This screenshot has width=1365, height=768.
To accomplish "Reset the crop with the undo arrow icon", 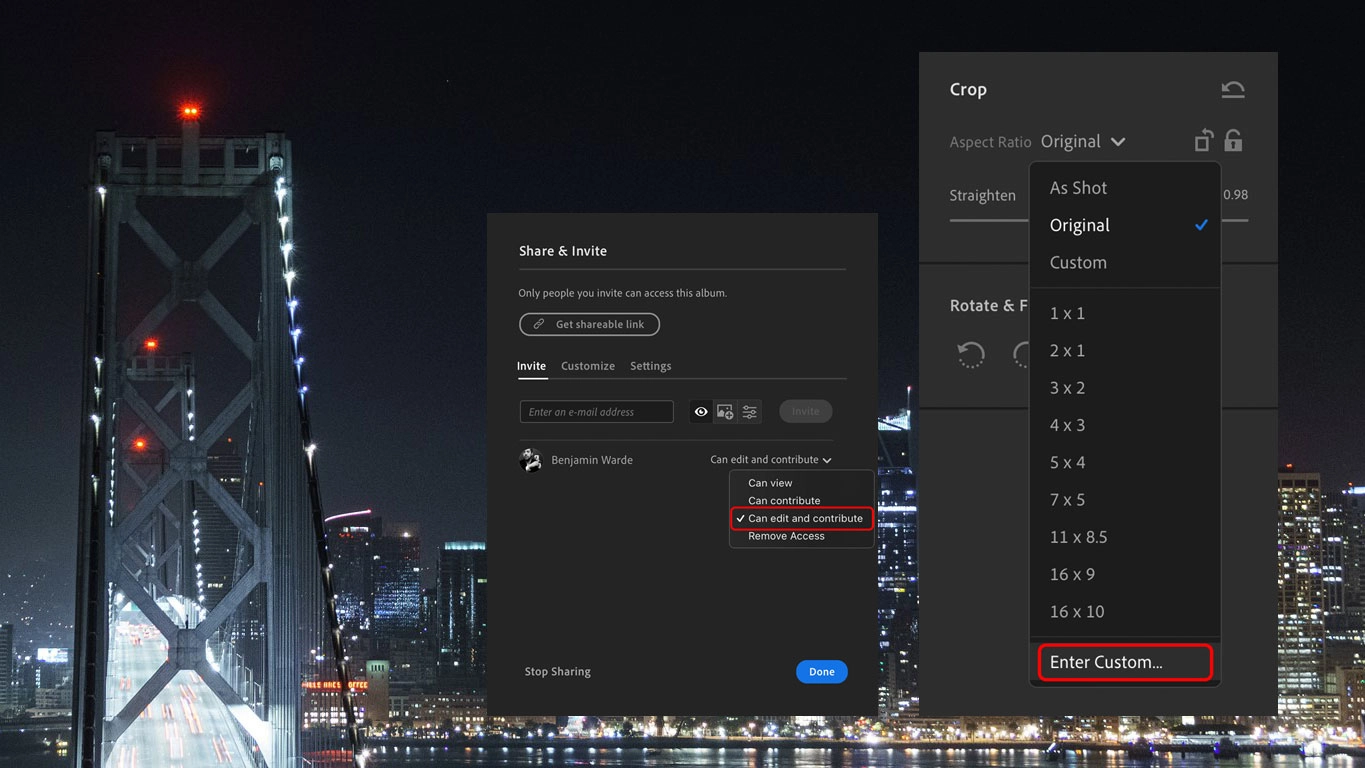I will (1233, 90).
